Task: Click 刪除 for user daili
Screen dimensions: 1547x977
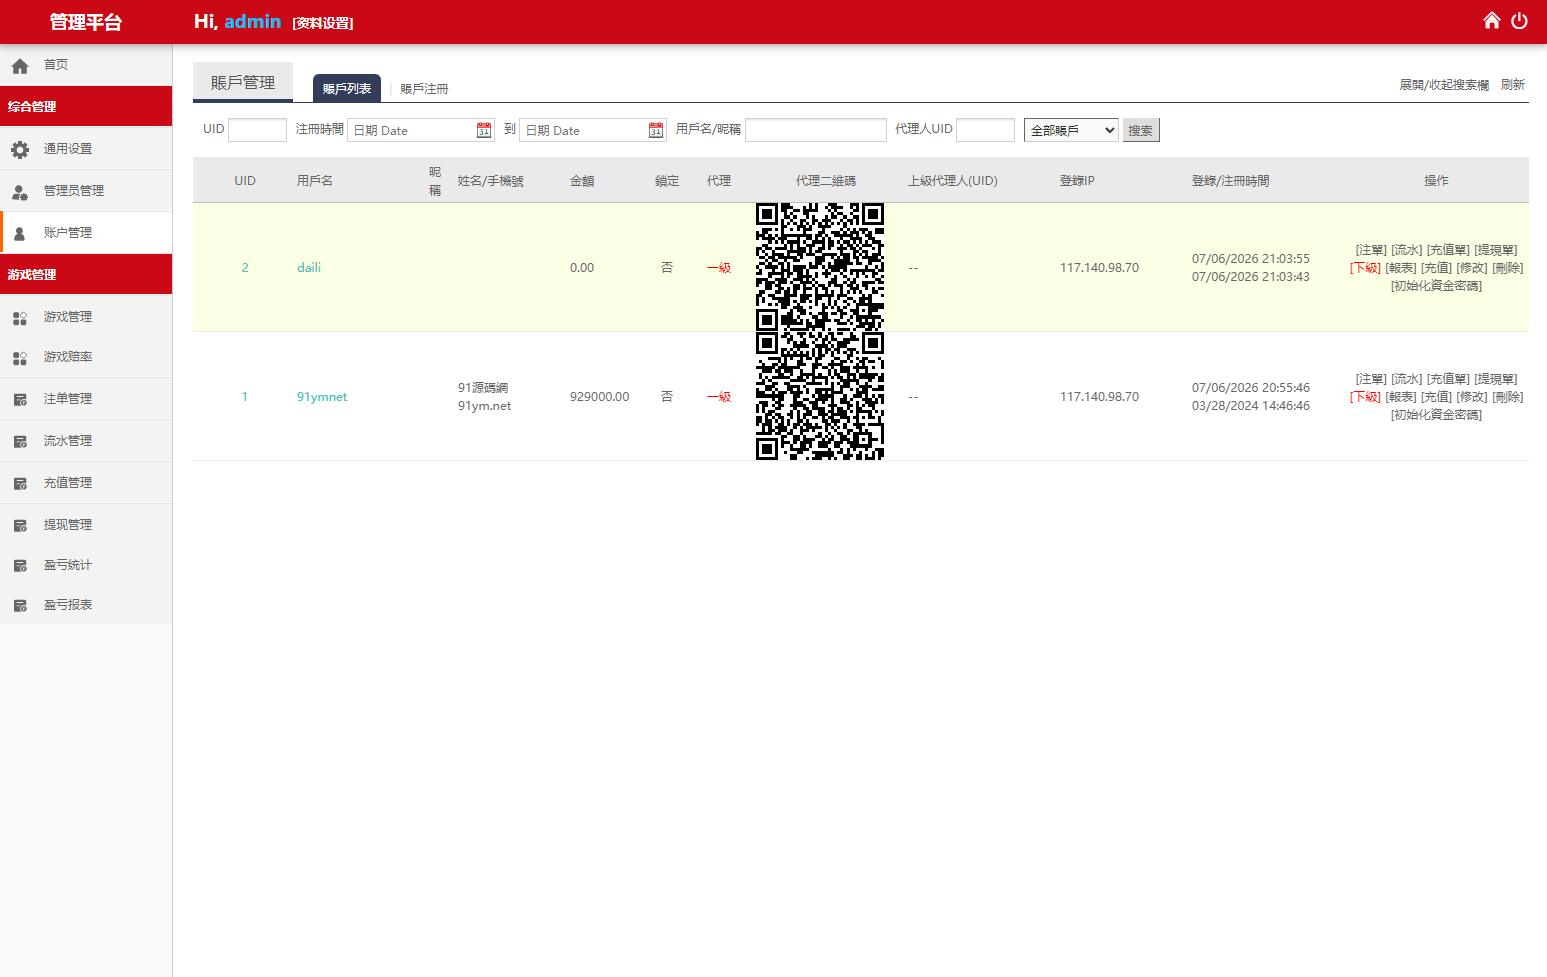Action: [x=1508, y=268]
